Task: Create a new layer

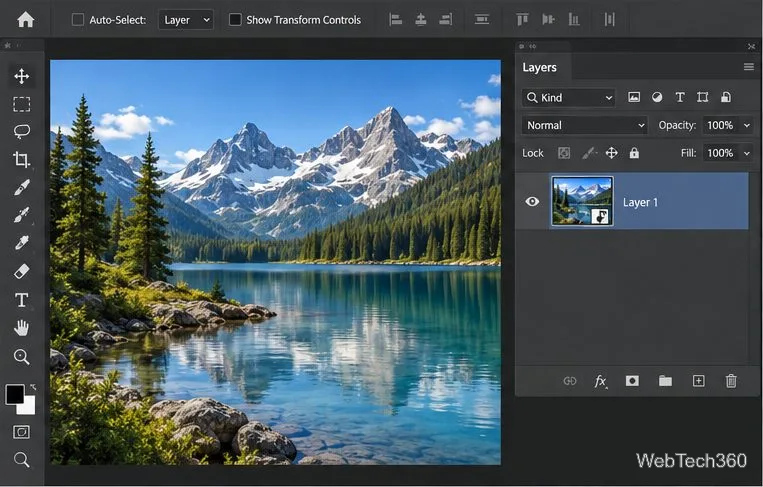Action: coord(698,381)
